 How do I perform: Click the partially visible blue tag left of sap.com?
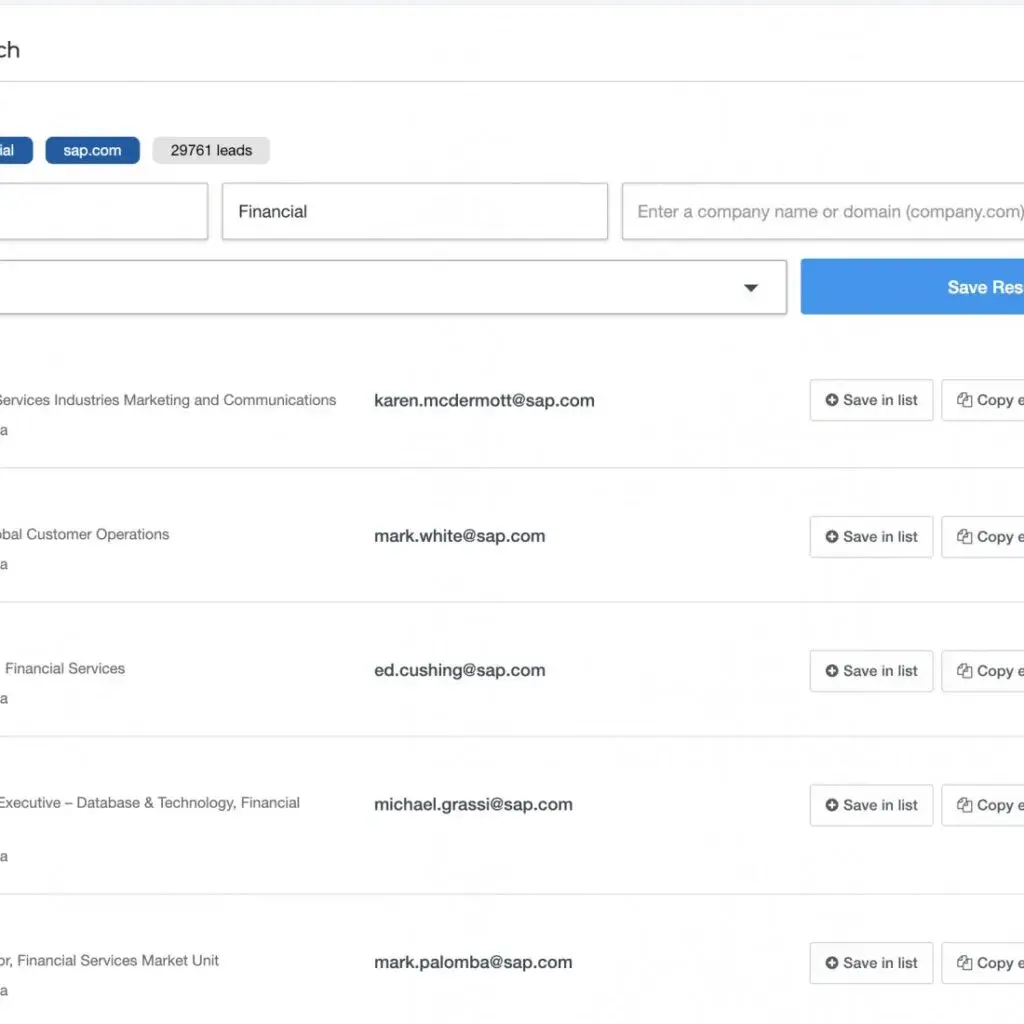point(16,150)
